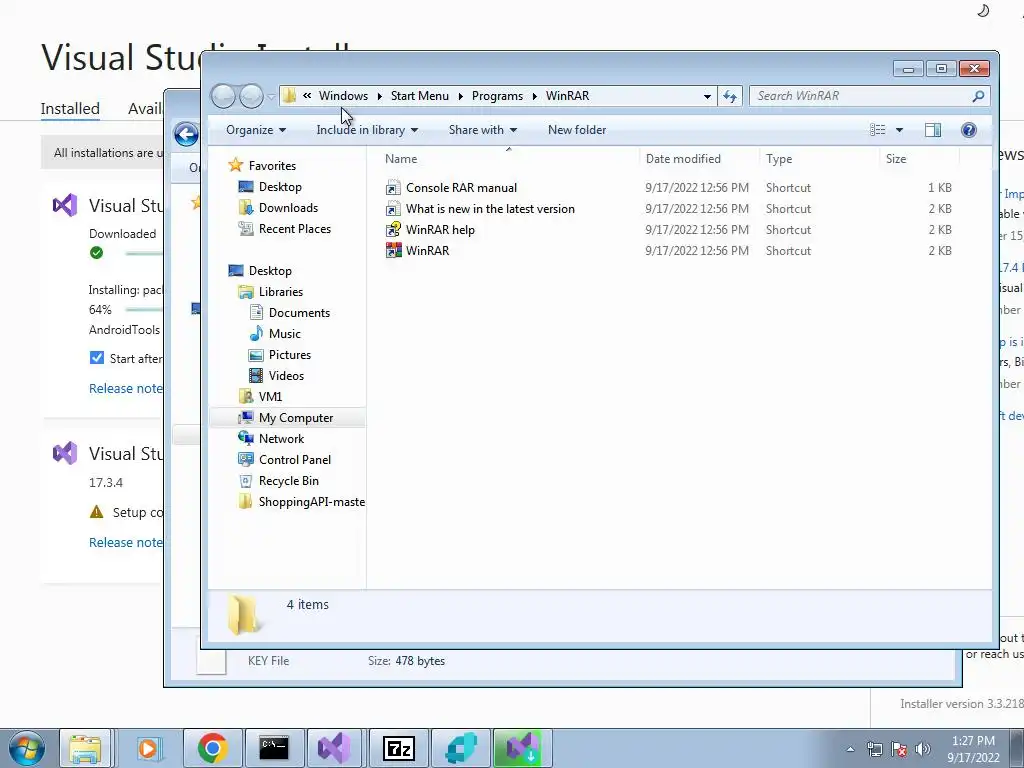This screenshot has width=1024, height=768.
Task: Open the Music library
Action: point(285,334)
